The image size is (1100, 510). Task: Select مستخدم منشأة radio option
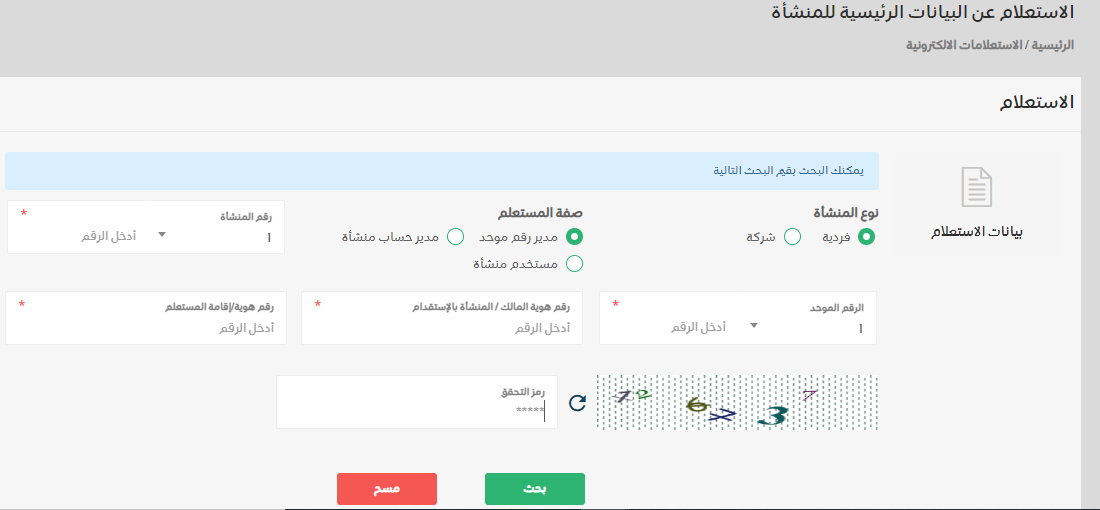tap(574, 264)
